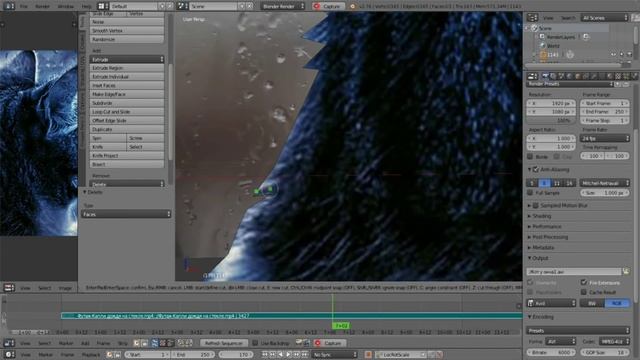Screen dimensions: 640x360
Task: Open the outliner editor type icon
Action: pyautogui.click(x=532, y=18)
